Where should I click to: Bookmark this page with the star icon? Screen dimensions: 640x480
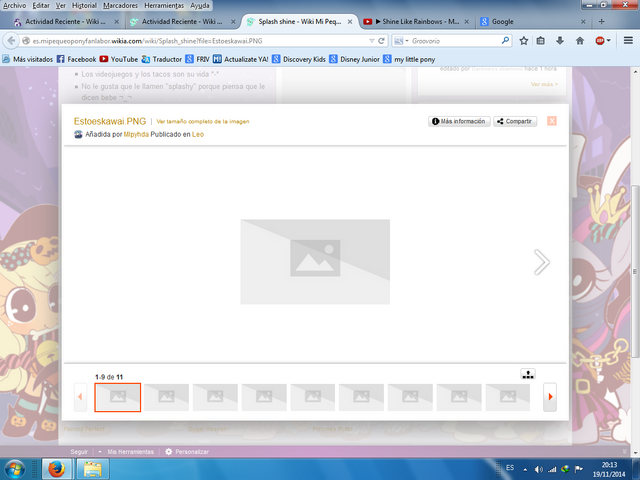coord(524,40)
